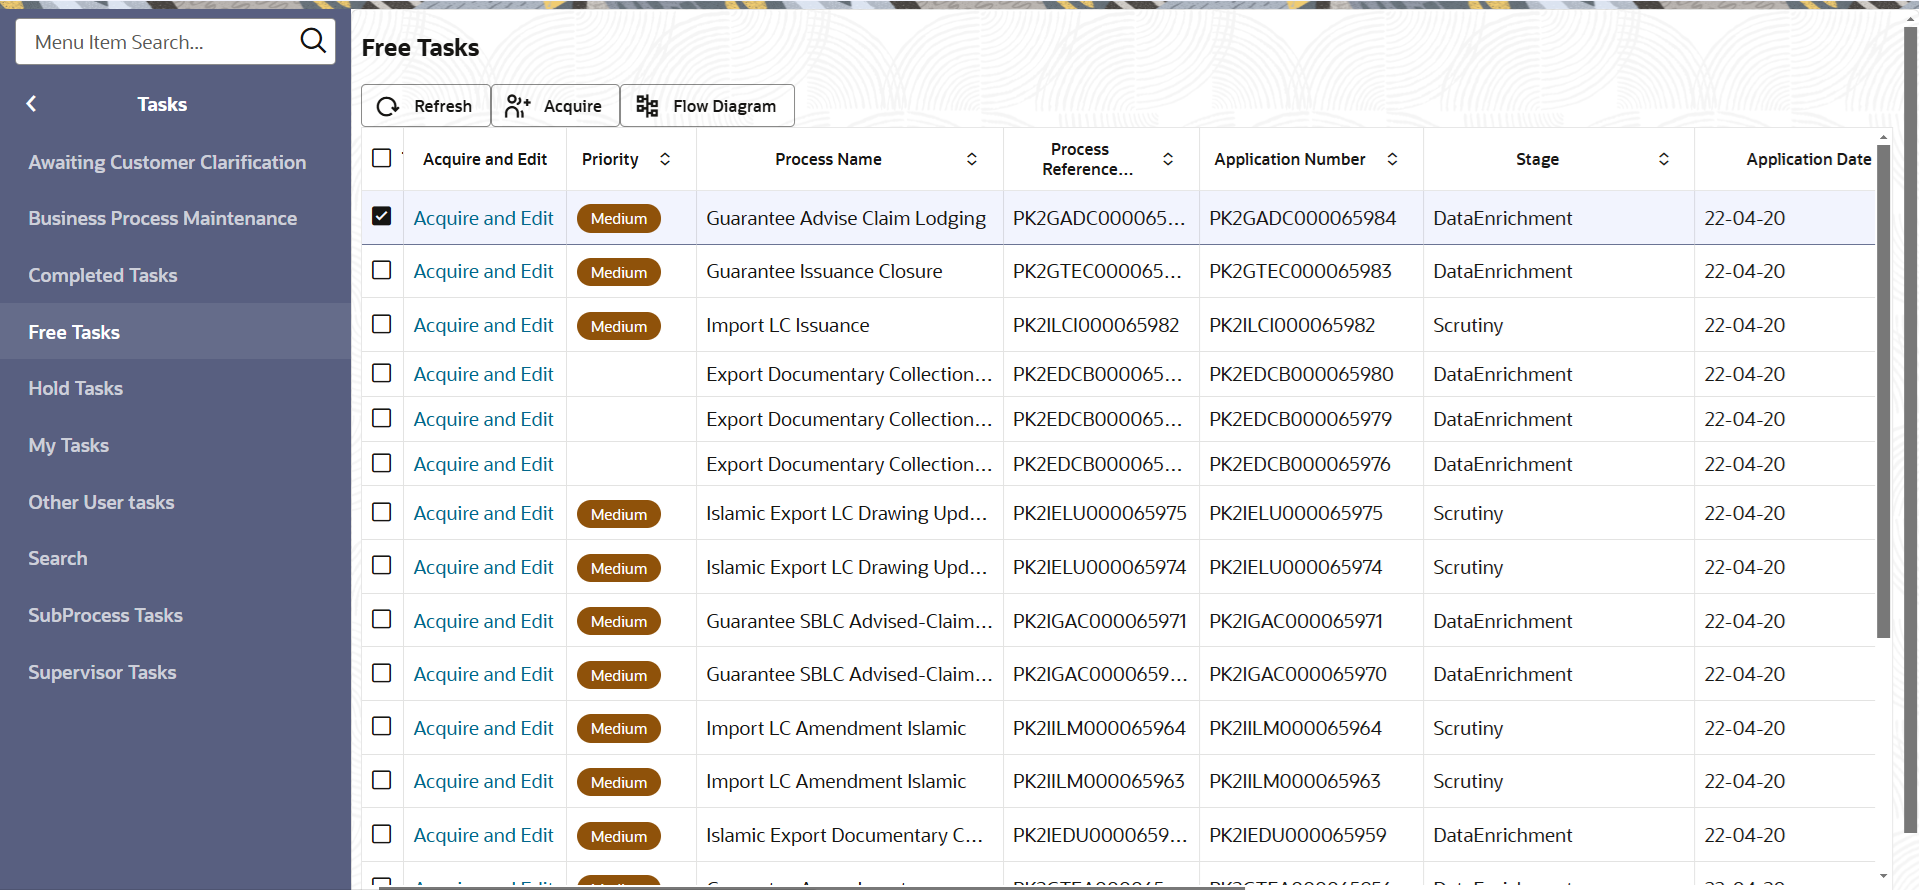The height and width of the screenshot is (890, 1920).
Task: Click Acquire and Edit for Guarantee Issuance Closure
Action: point(483,271)
